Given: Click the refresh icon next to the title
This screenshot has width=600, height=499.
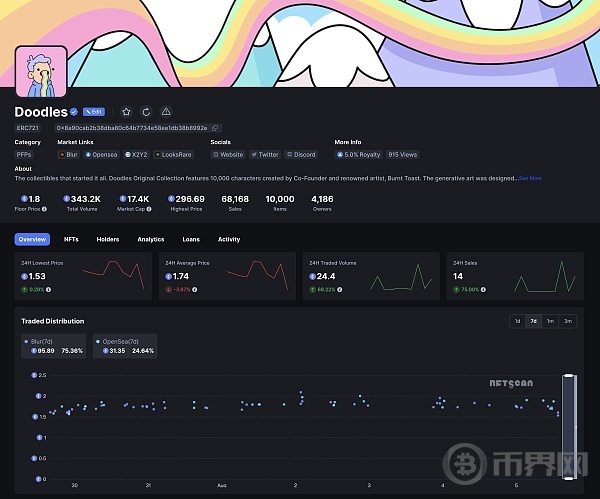Looking at the screenshot, I should tap(146, 112).
